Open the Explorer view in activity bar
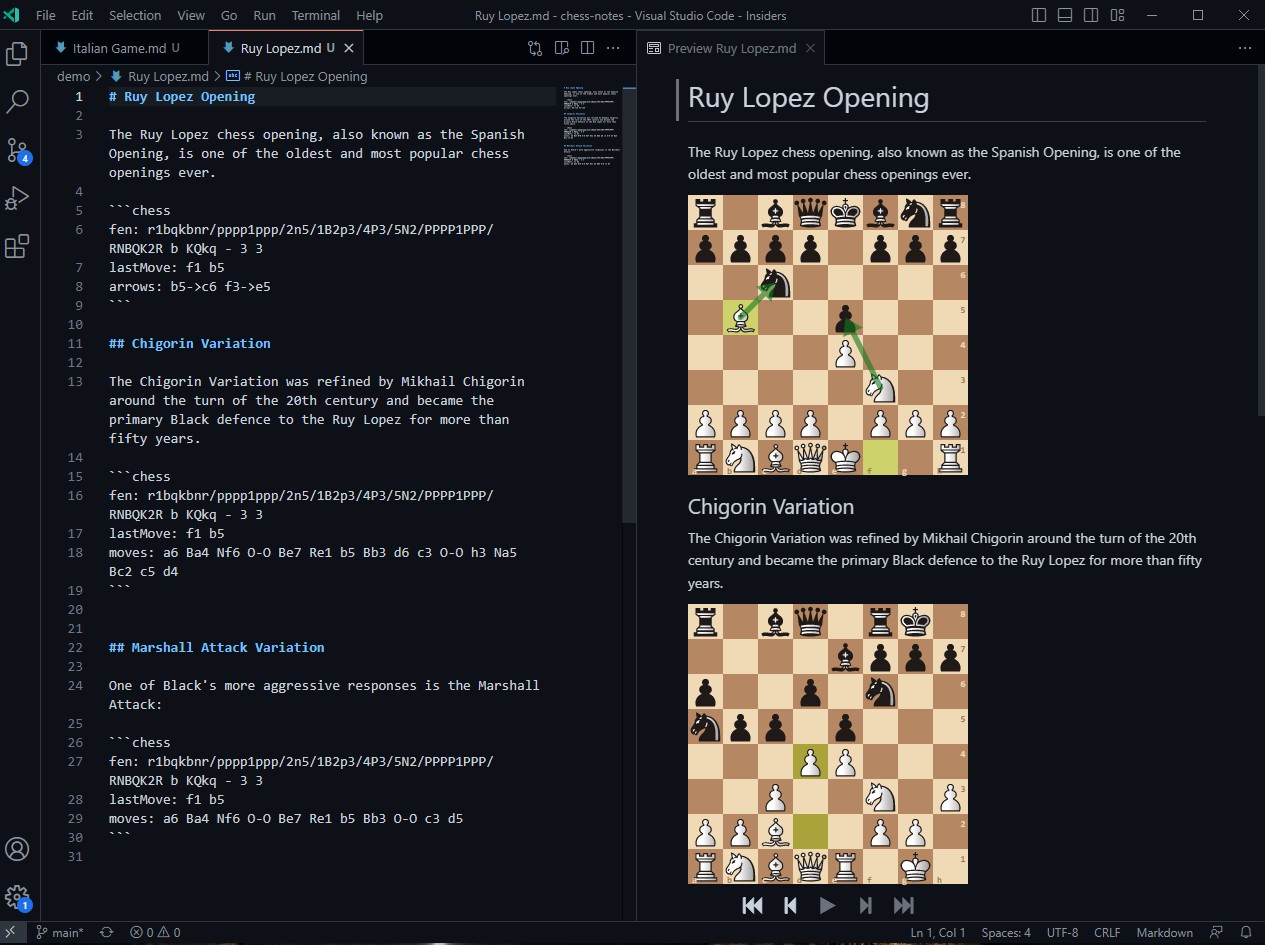 click(x=17, y=54)
